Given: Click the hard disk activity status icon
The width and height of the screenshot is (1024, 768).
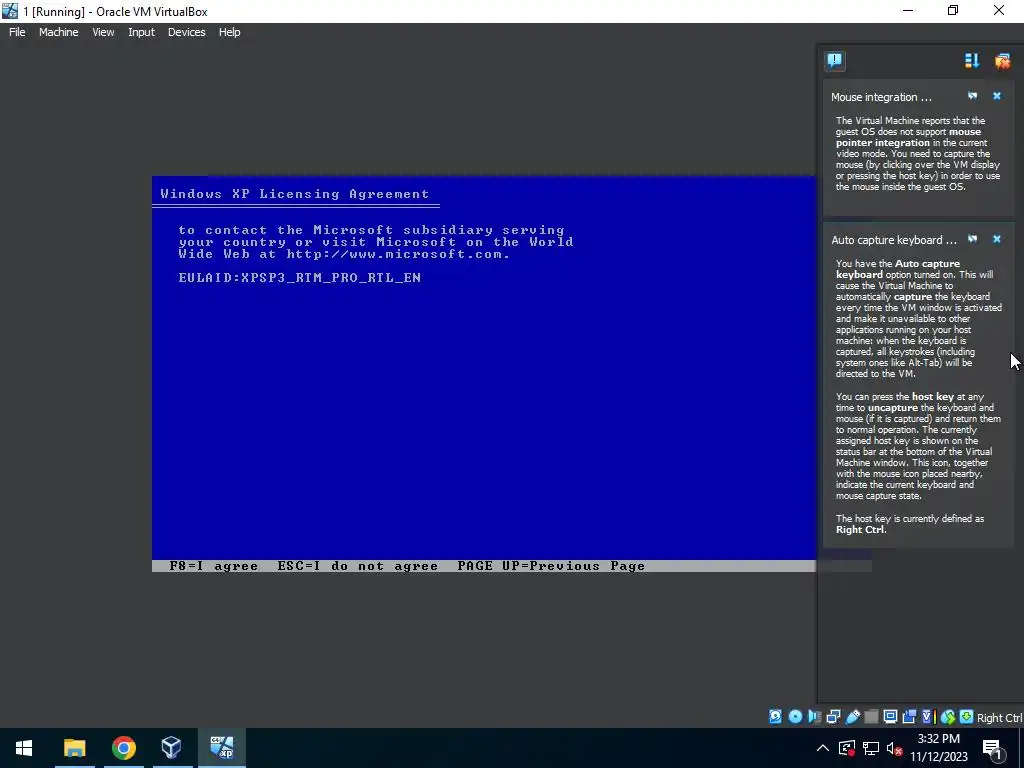Looking at the screenshot, I should click(775, 716).
